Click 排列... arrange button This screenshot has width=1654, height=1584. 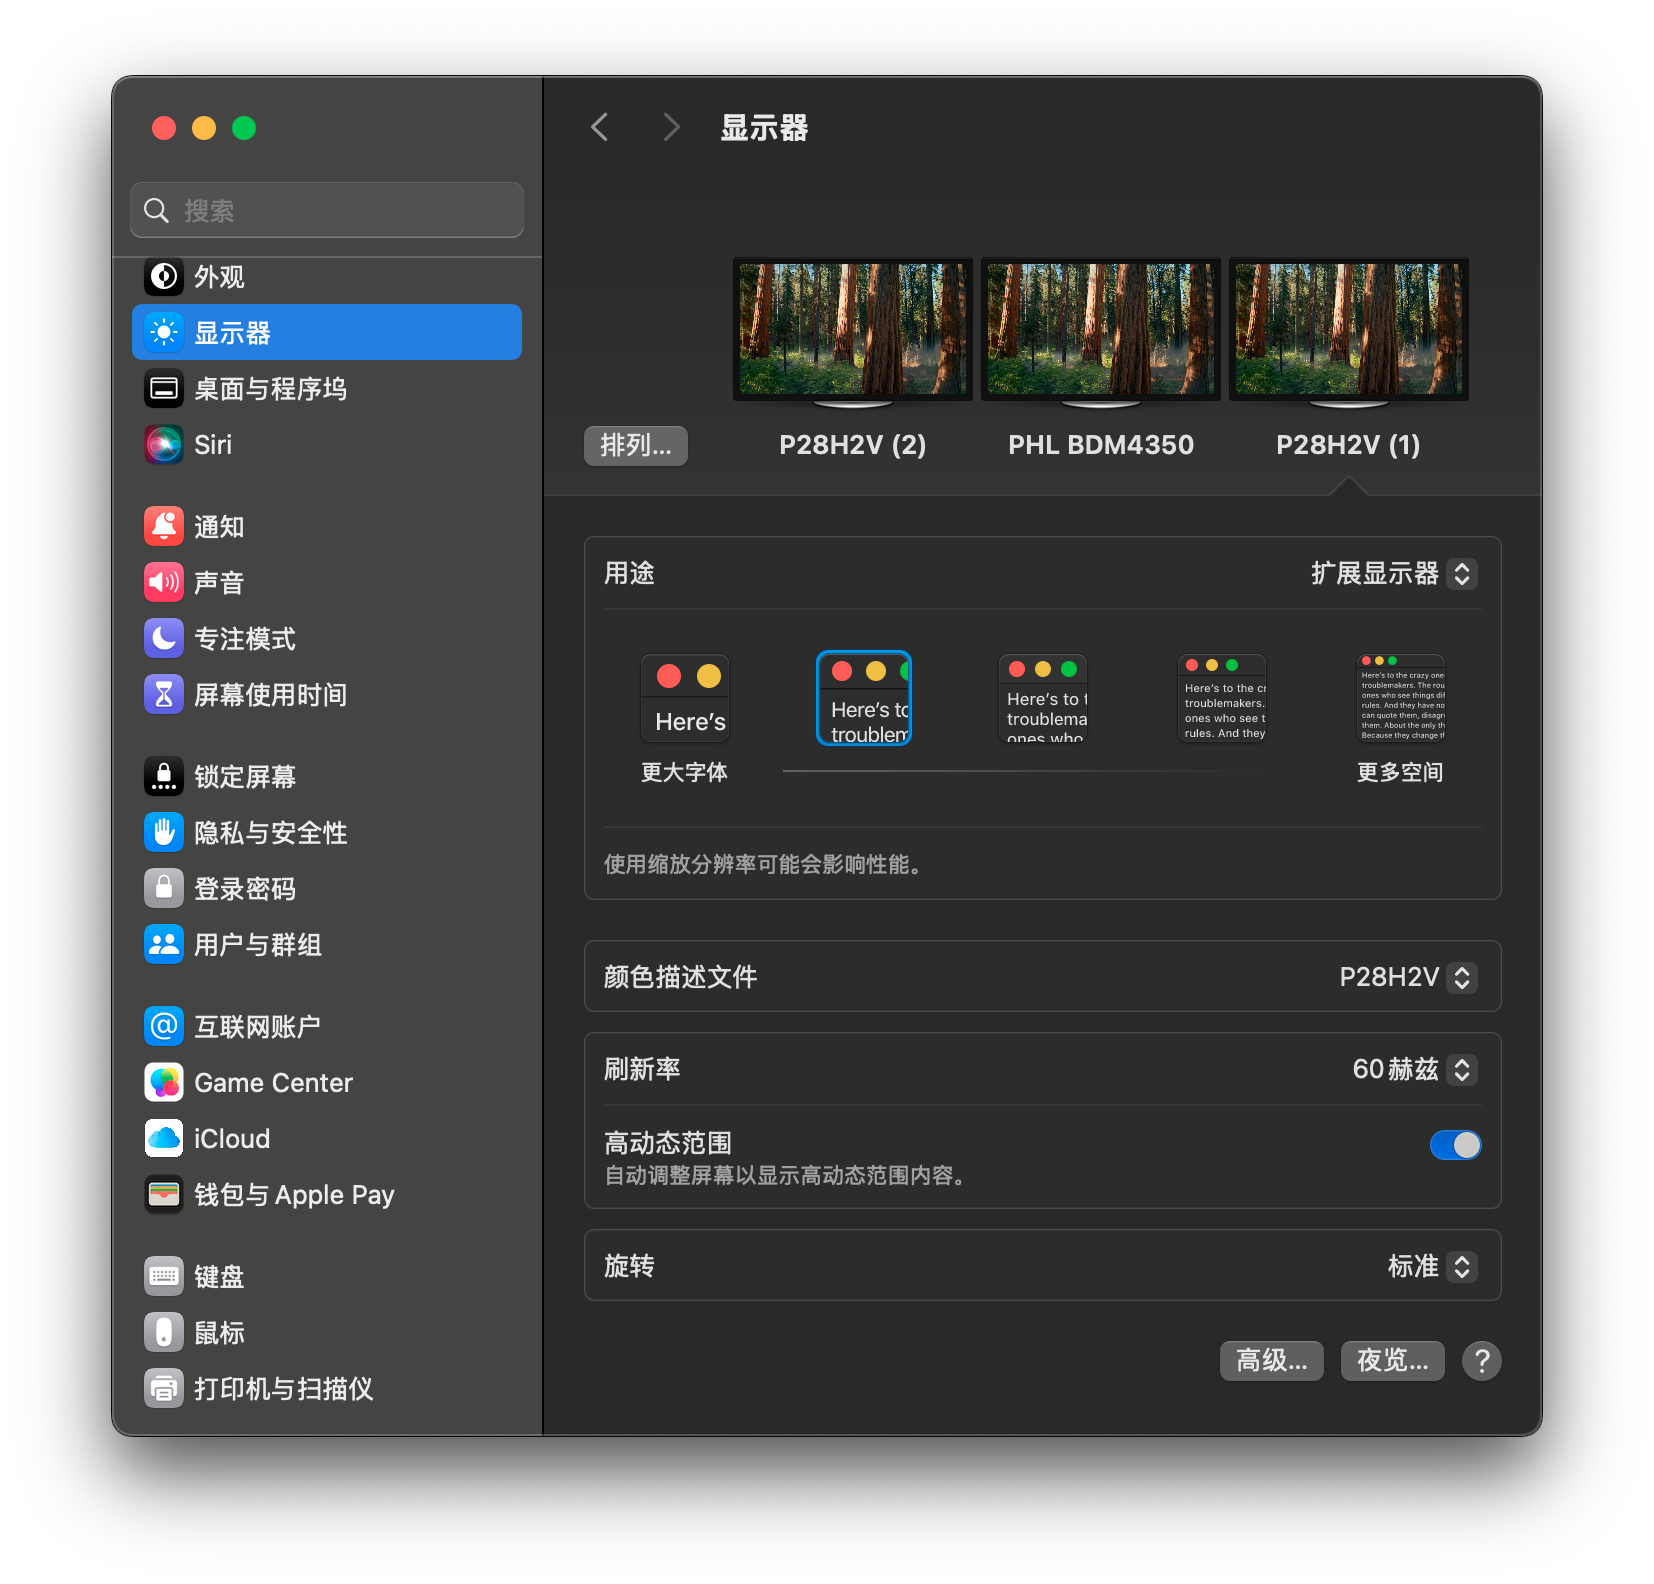click(x=636, y=446)
